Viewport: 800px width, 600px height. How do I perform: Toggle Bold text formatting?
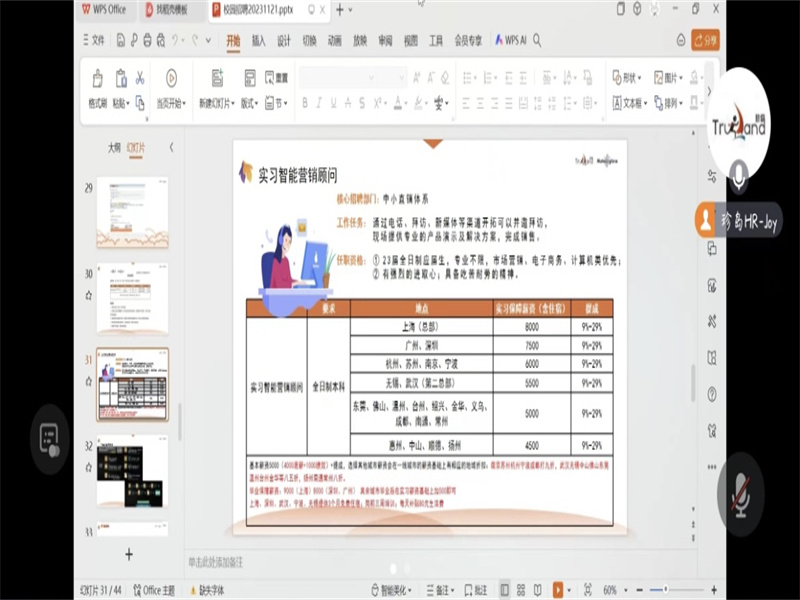pyautogui.click(x=305, y=103)
